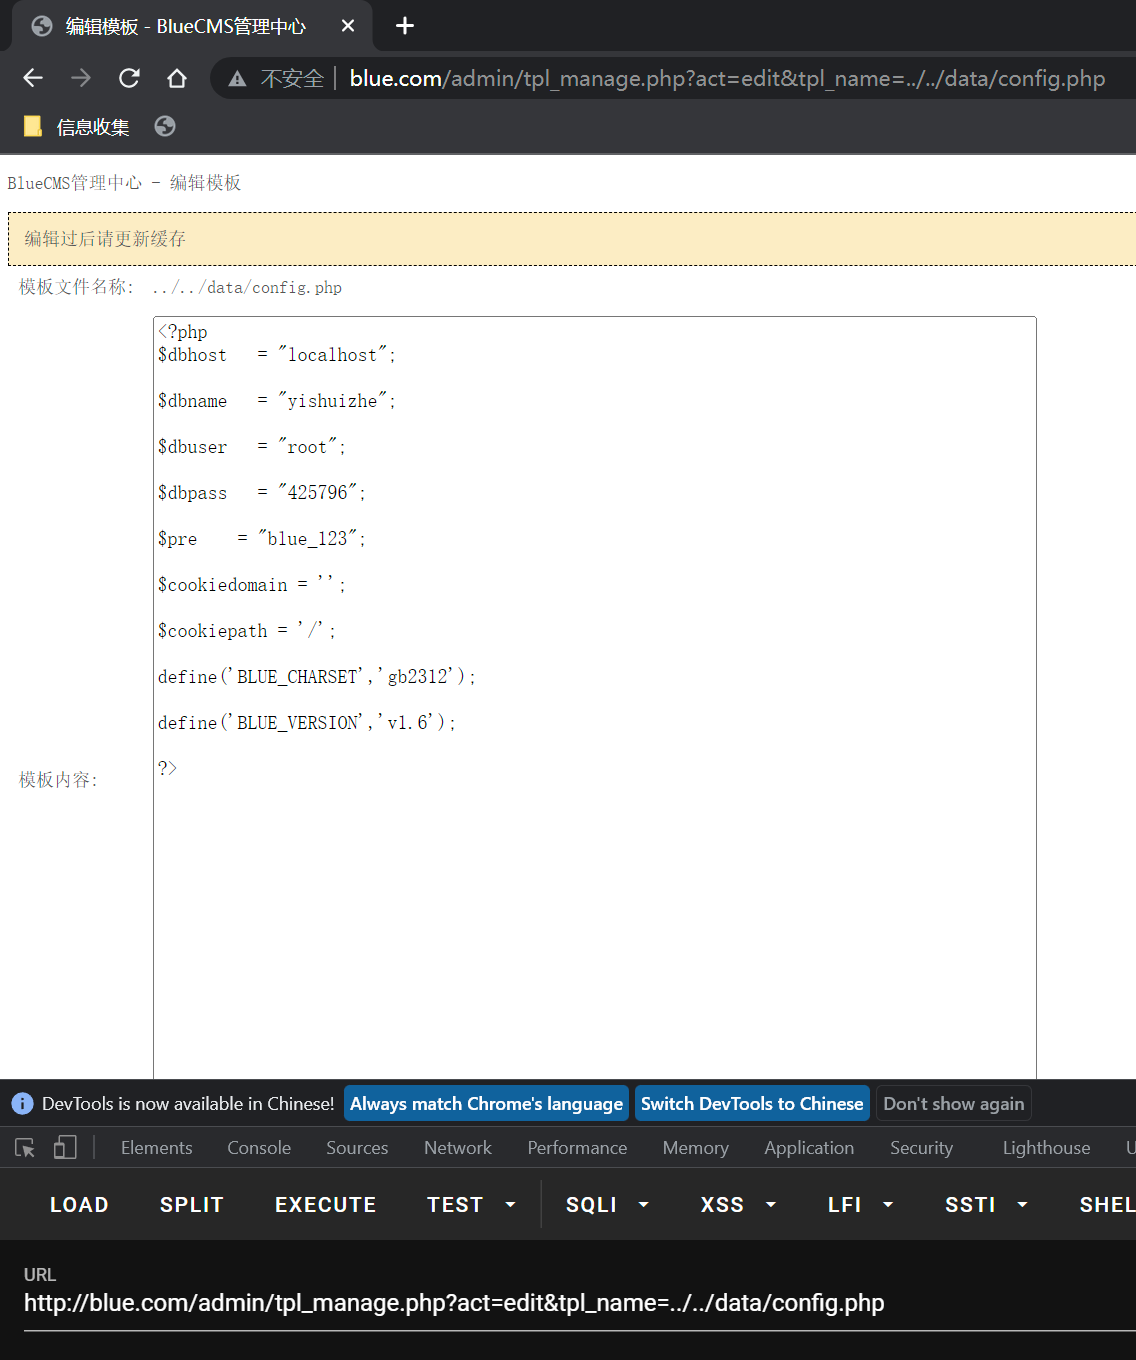
Task: Click Don't show again
Action: (953, 1104)
